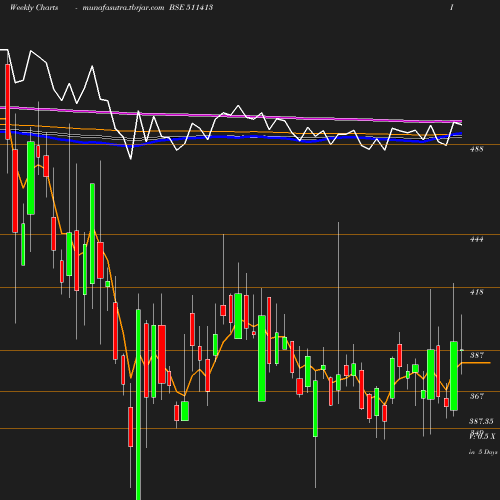Click the 367 price level label
This screenshot has width=500, height=500.
pos(477,396)
